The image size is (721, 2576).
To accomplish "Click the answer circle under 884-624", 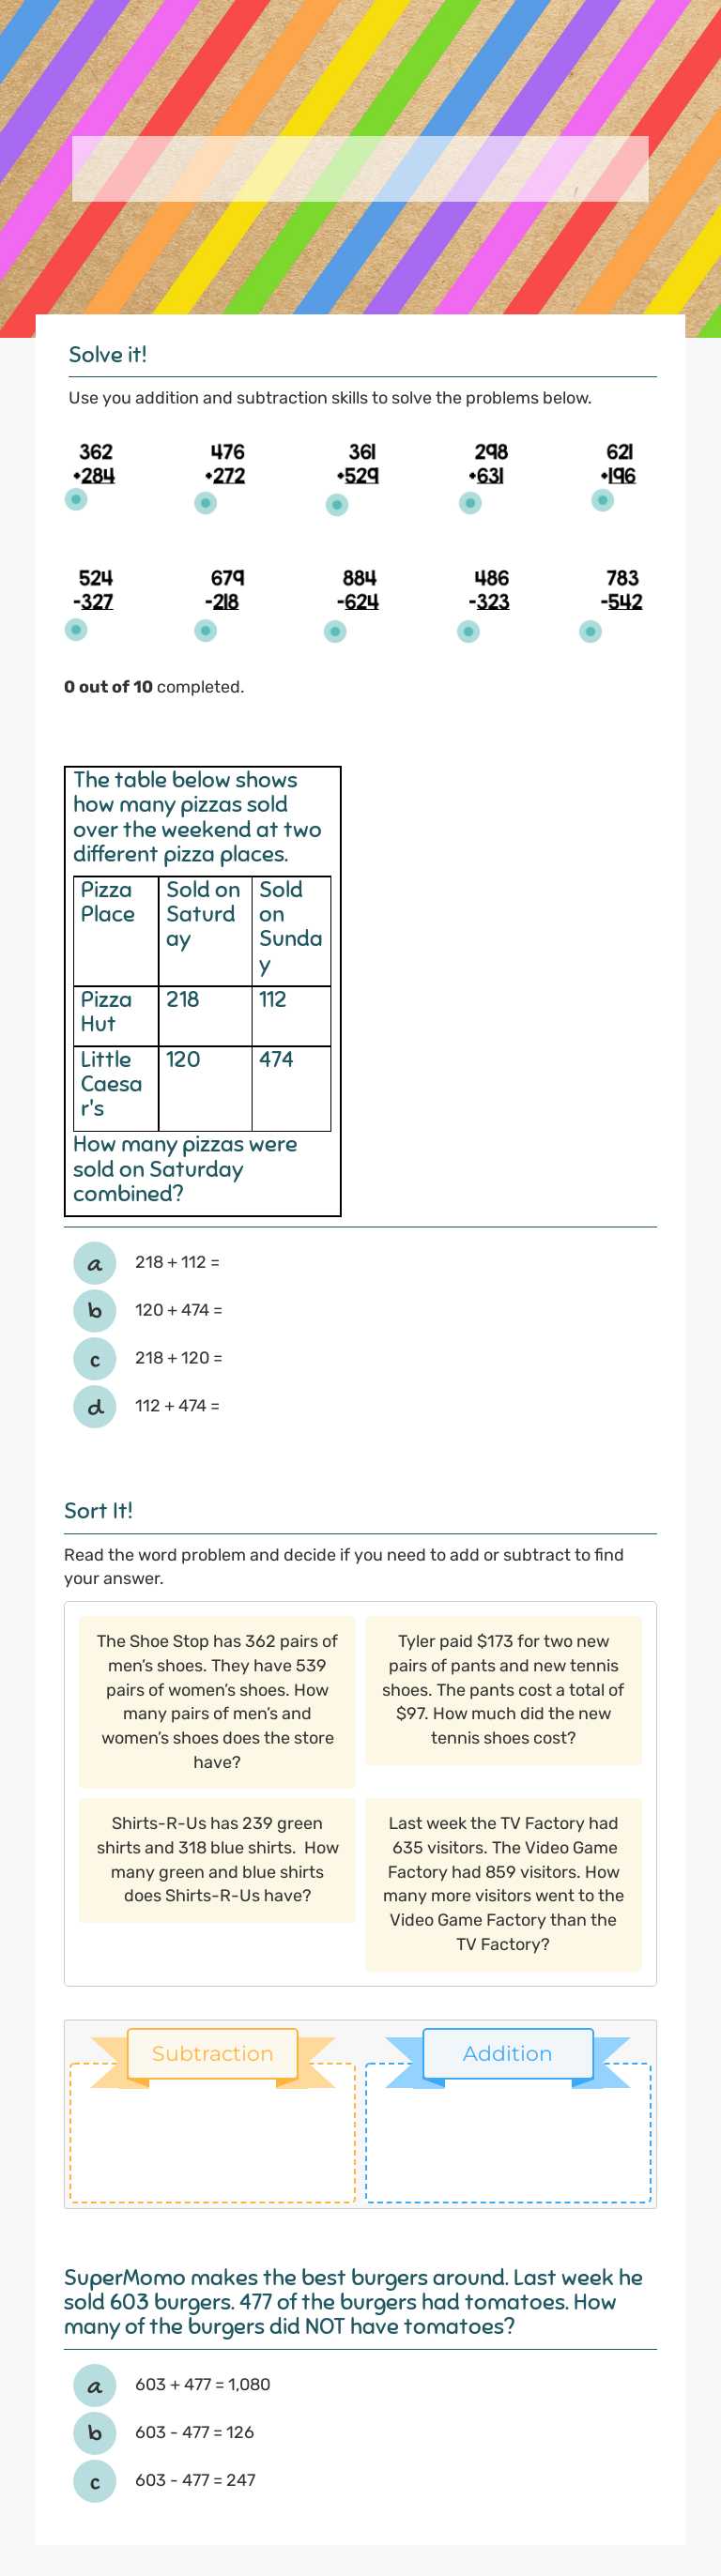I will tap(337, 631).
